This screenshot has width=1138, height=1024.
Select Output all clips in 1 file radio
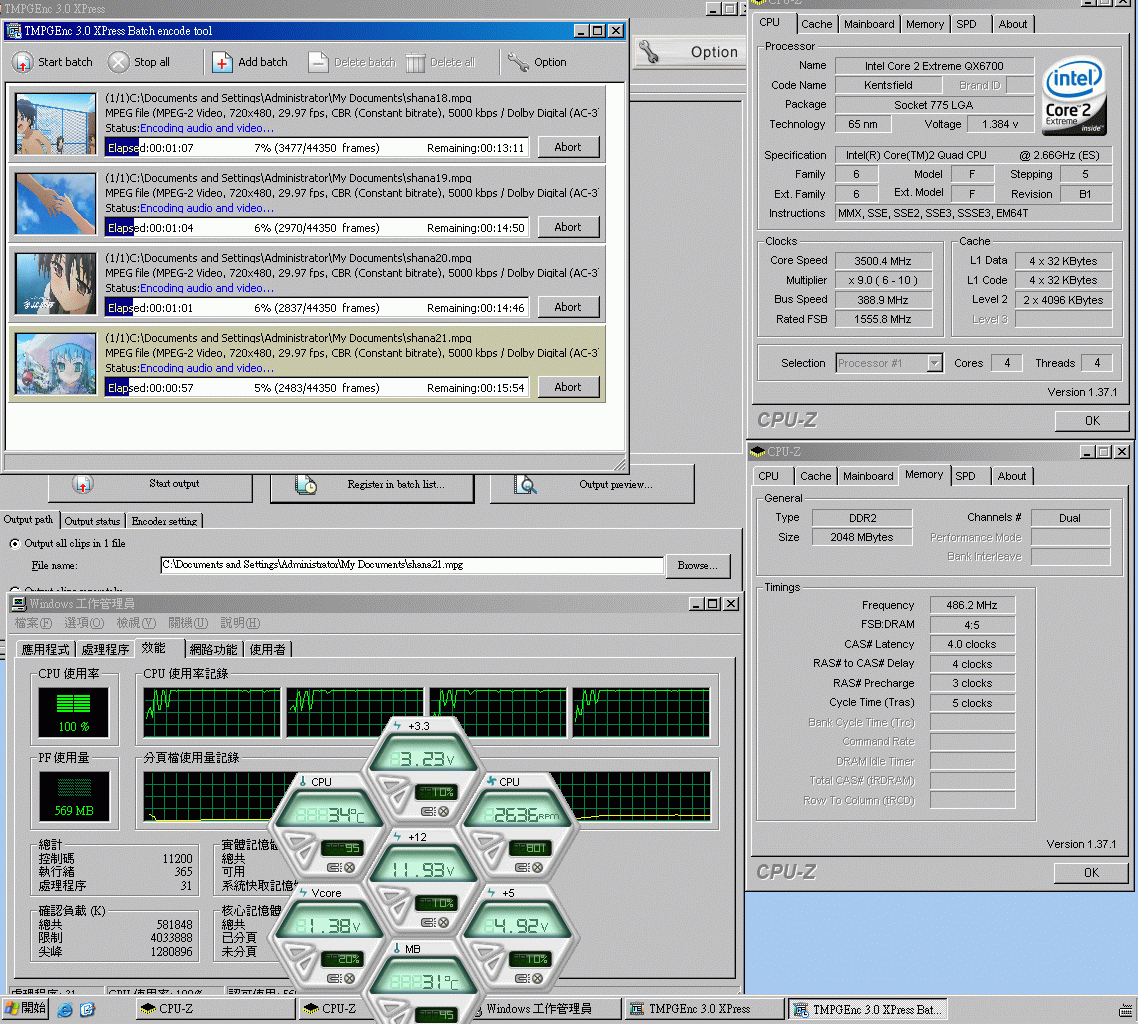point(15,544)
